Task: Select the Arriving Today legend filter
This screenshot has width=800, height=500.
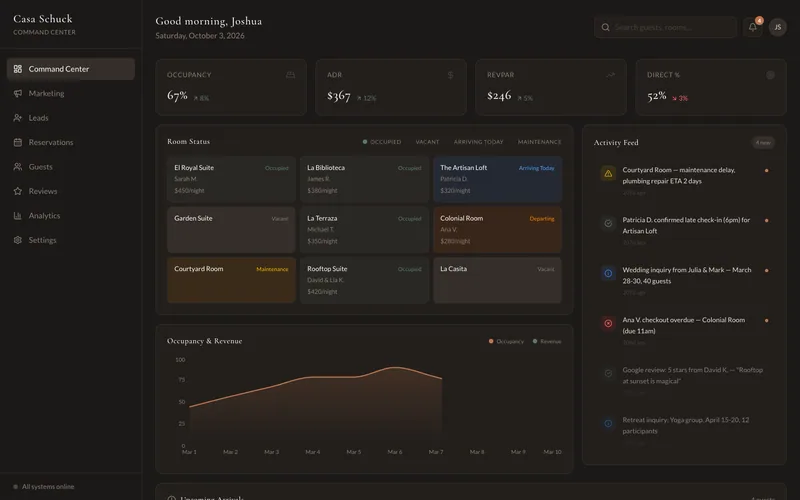Action: tap(478, 142)
